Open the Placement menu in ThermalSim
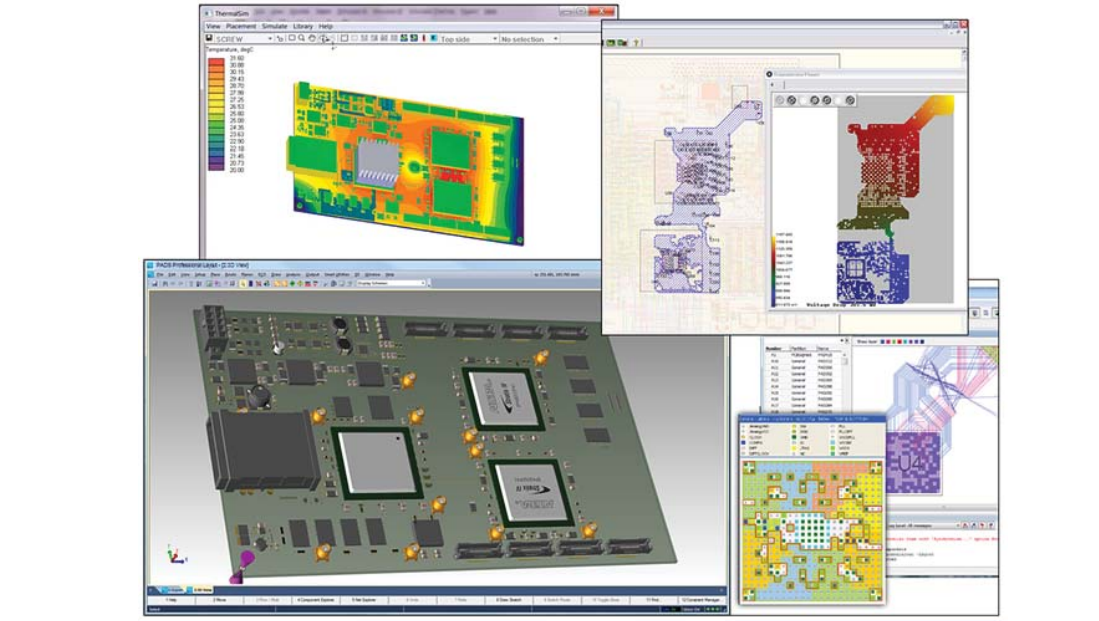The width and height of the screenshot is (1099, 621). click(x=241, y=26)
